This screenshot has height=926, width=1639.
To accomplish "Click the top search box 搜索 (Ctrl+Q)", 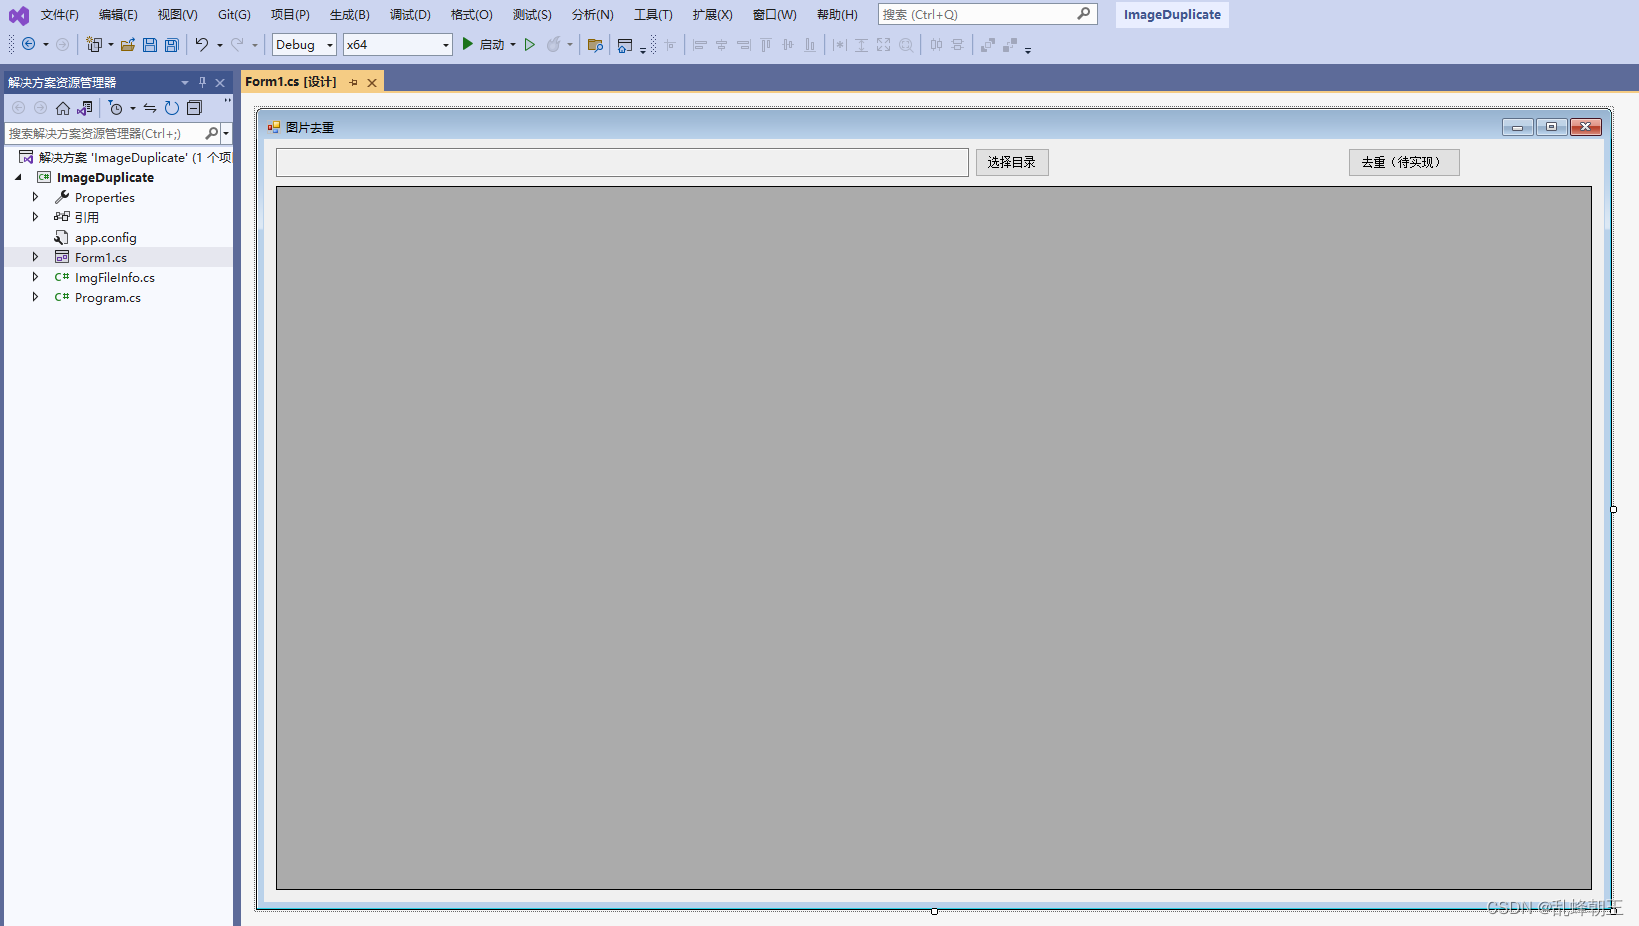I will [x=987, y=14].
